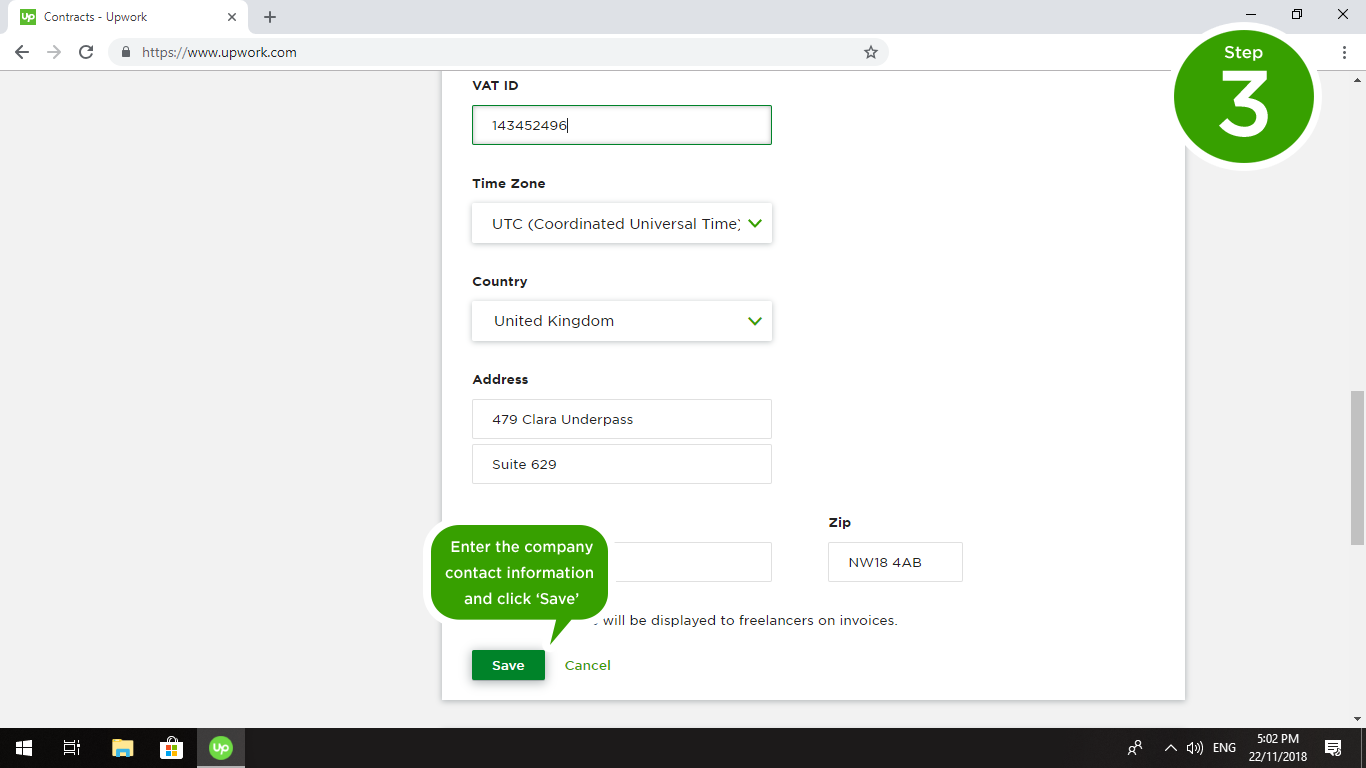Bookmark this page with the star icon

(870, 52)
